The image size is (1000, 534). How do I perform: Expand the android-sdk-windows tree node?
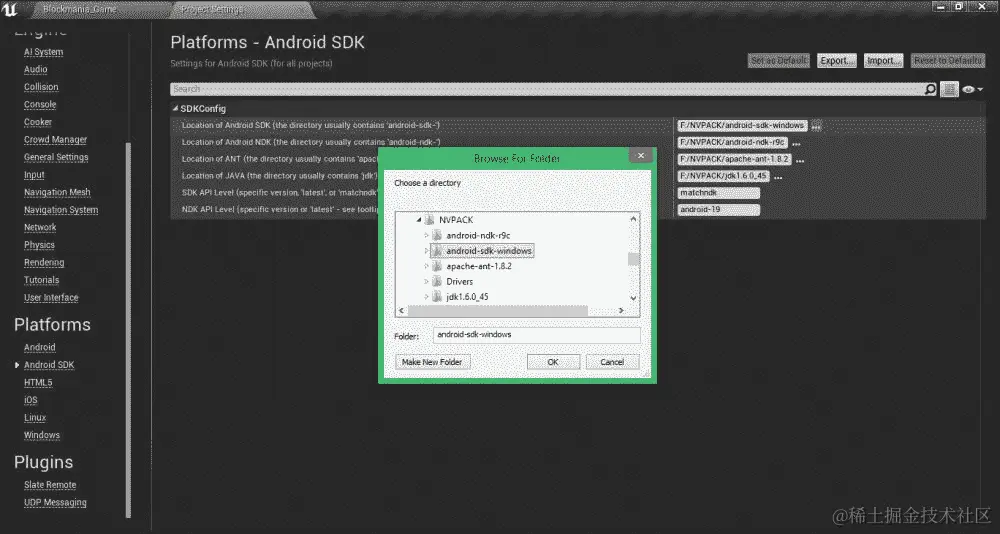point(427,251)
